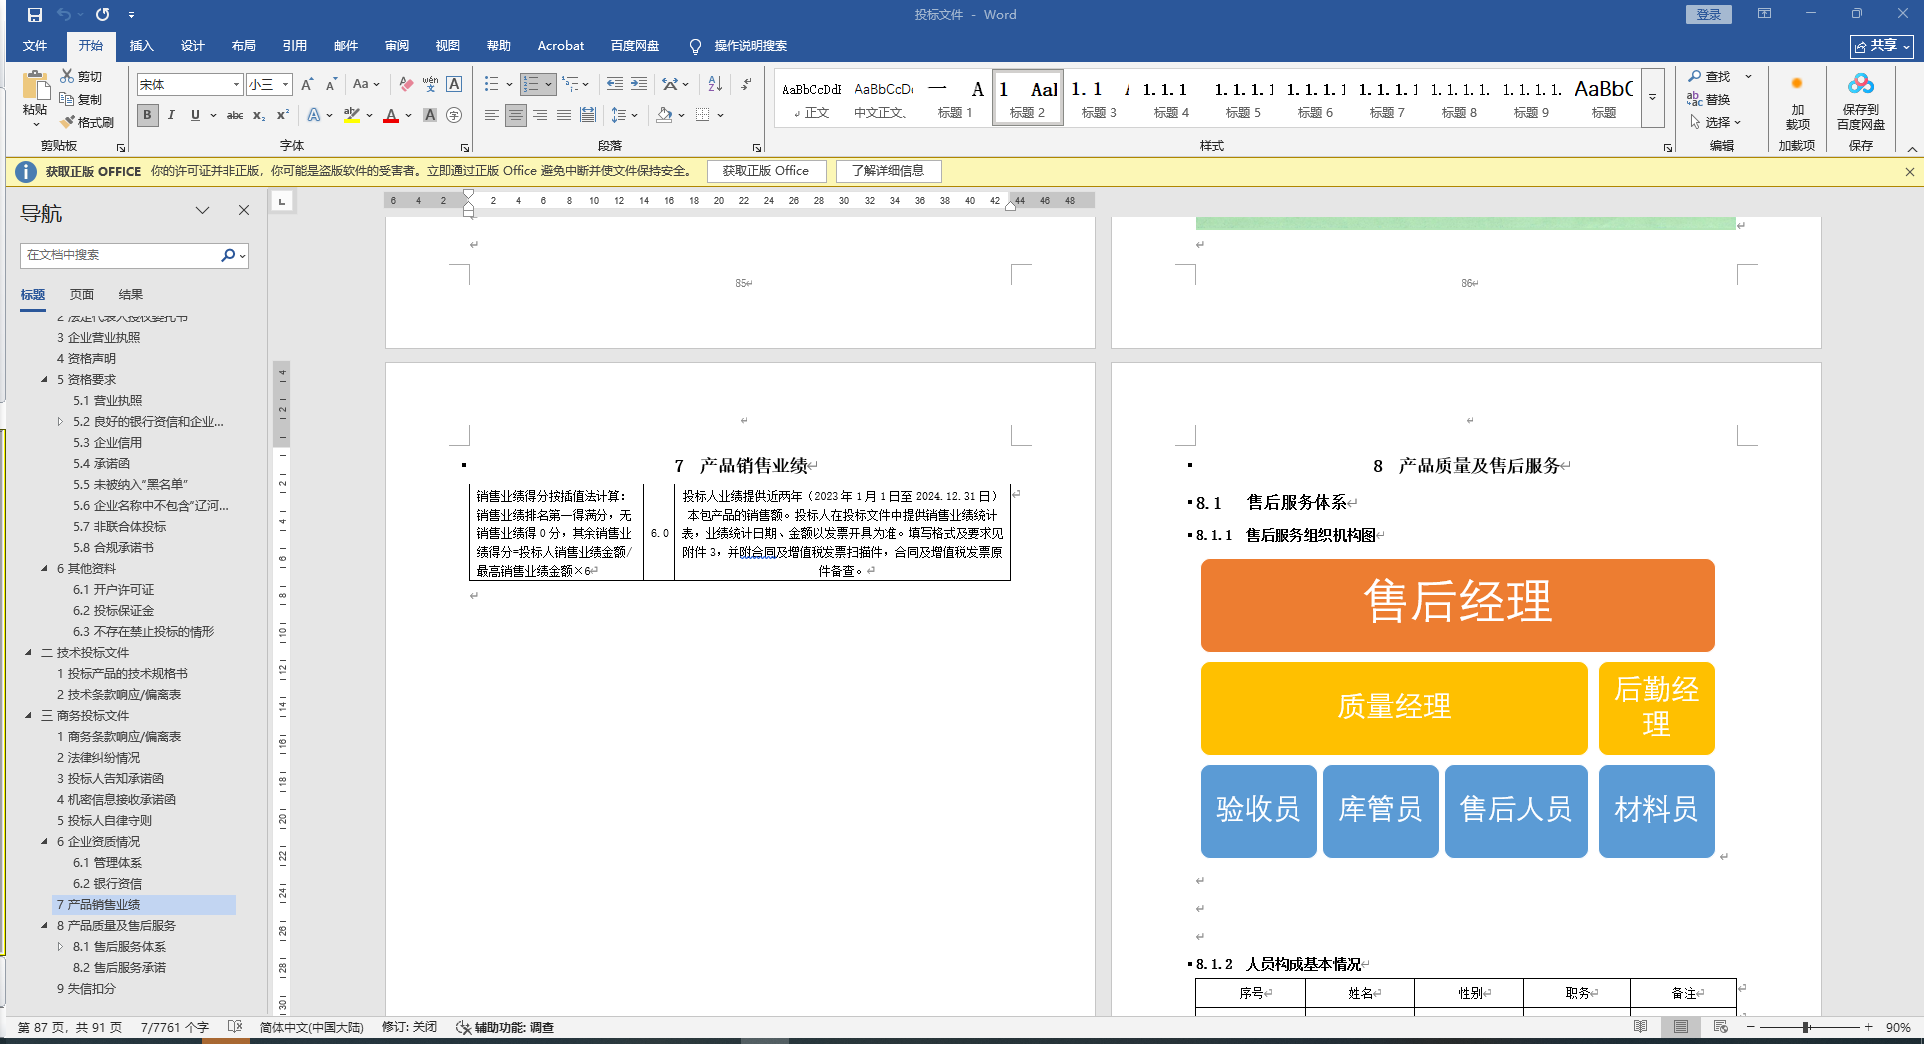Focus the 在文档中搜索 search field

coord(120,256)
